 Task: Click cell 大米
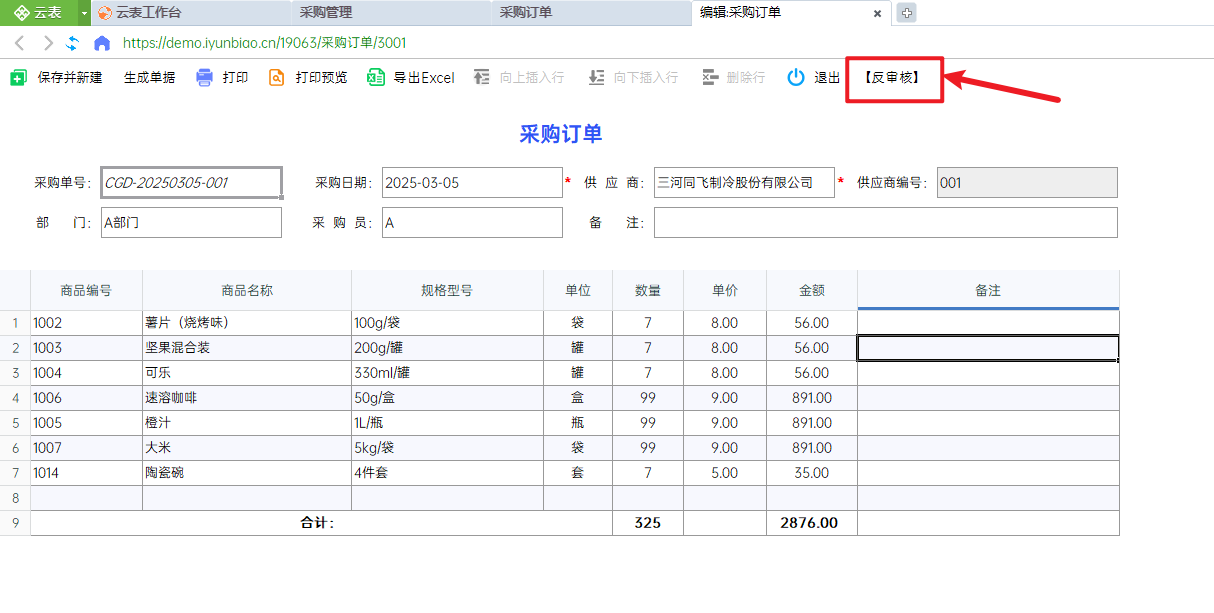247,448
